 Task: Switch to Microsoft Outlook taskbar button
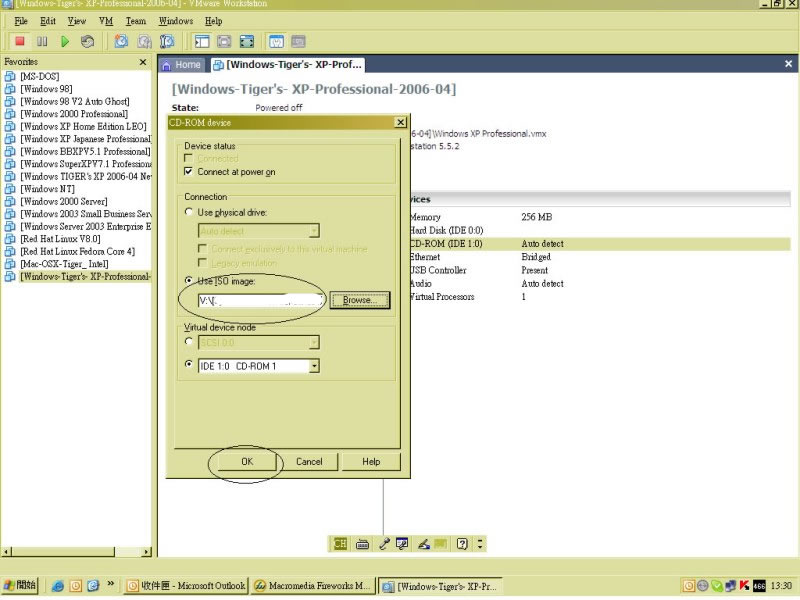tap(186, 586)
